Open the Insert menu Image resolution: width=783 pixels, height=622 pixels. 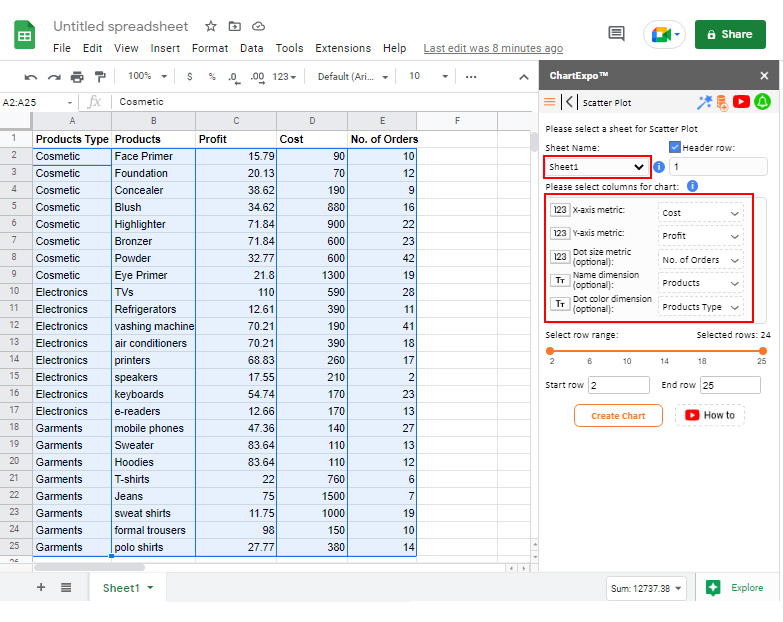[x=165, y=48]
